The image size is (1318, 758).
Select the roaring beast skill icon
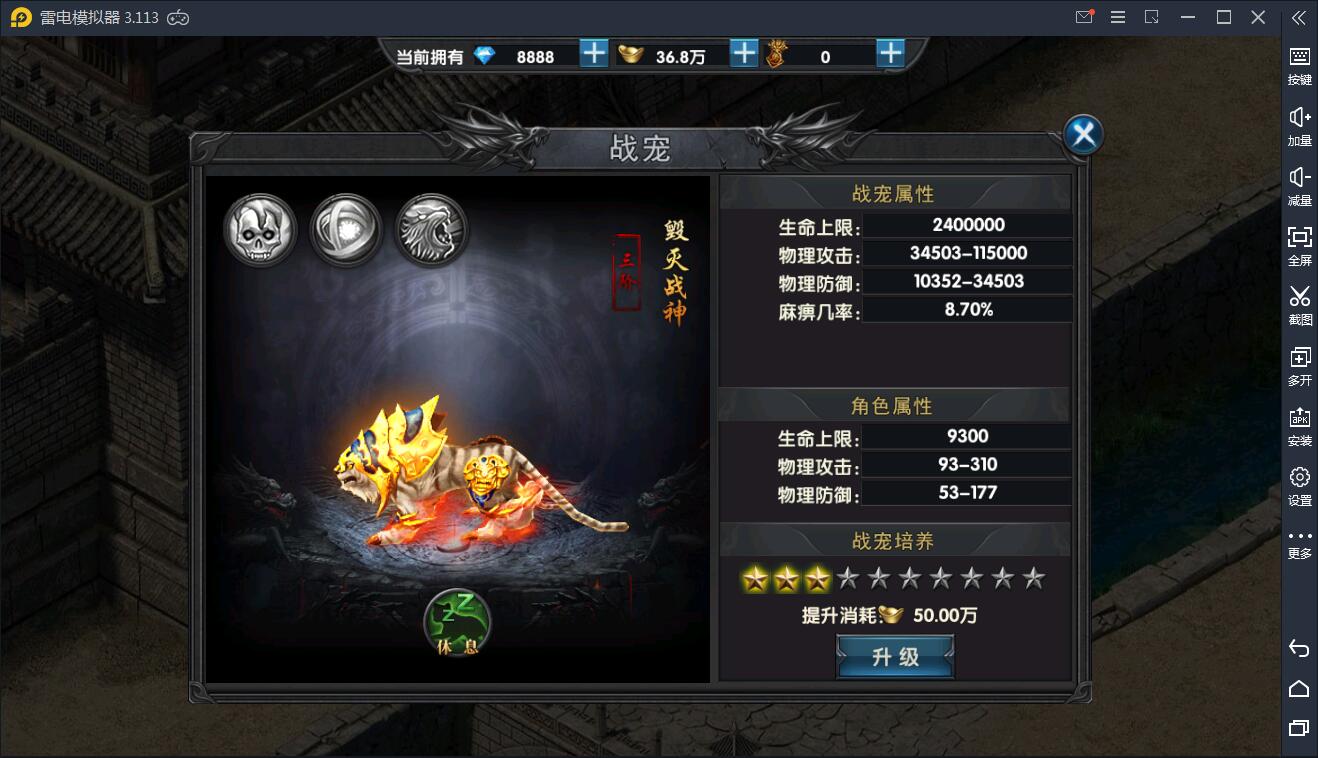pos(432,229)
